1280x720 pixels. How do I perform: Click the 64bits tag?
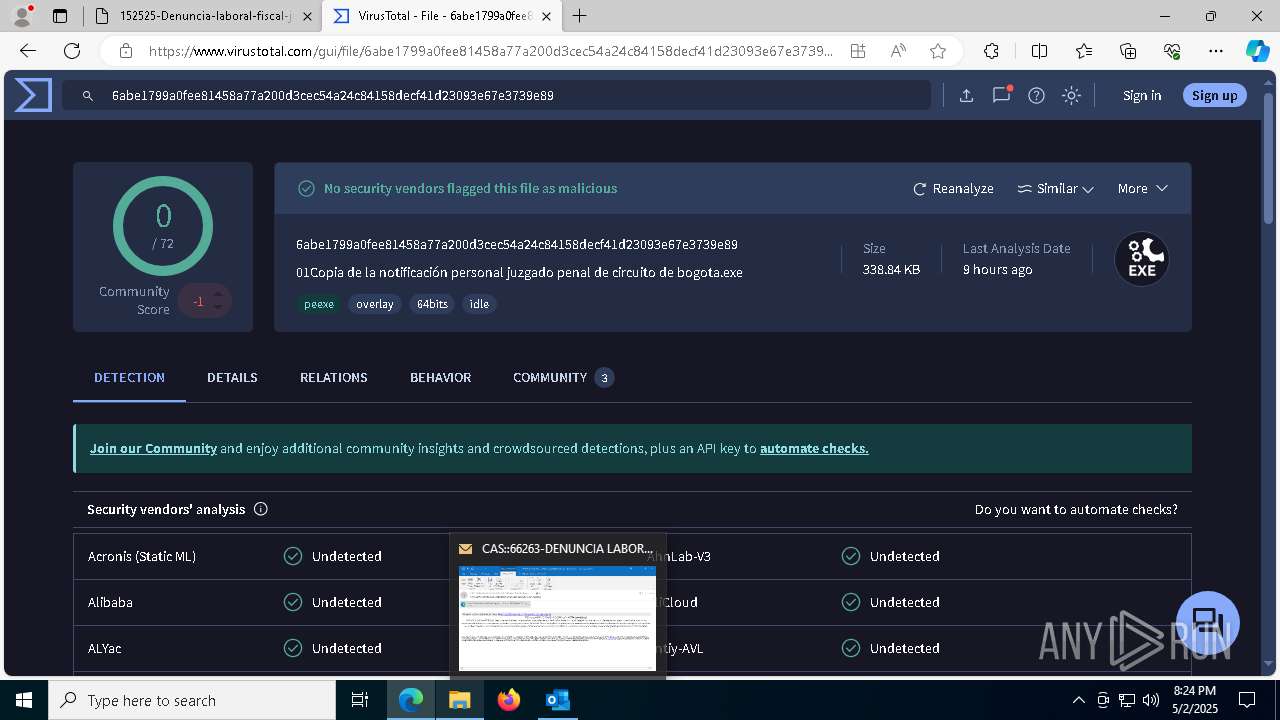(x=432, y=304)
